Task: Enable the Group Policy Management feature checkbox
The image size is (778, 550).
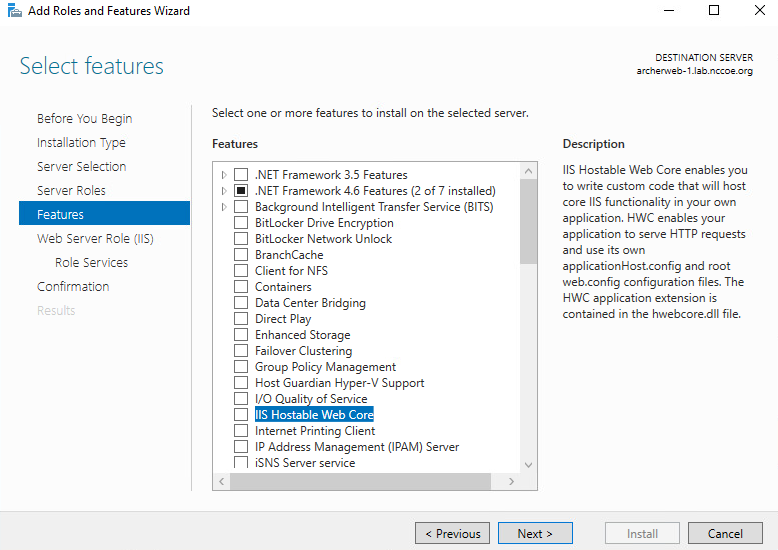Action: click(241, 367)
